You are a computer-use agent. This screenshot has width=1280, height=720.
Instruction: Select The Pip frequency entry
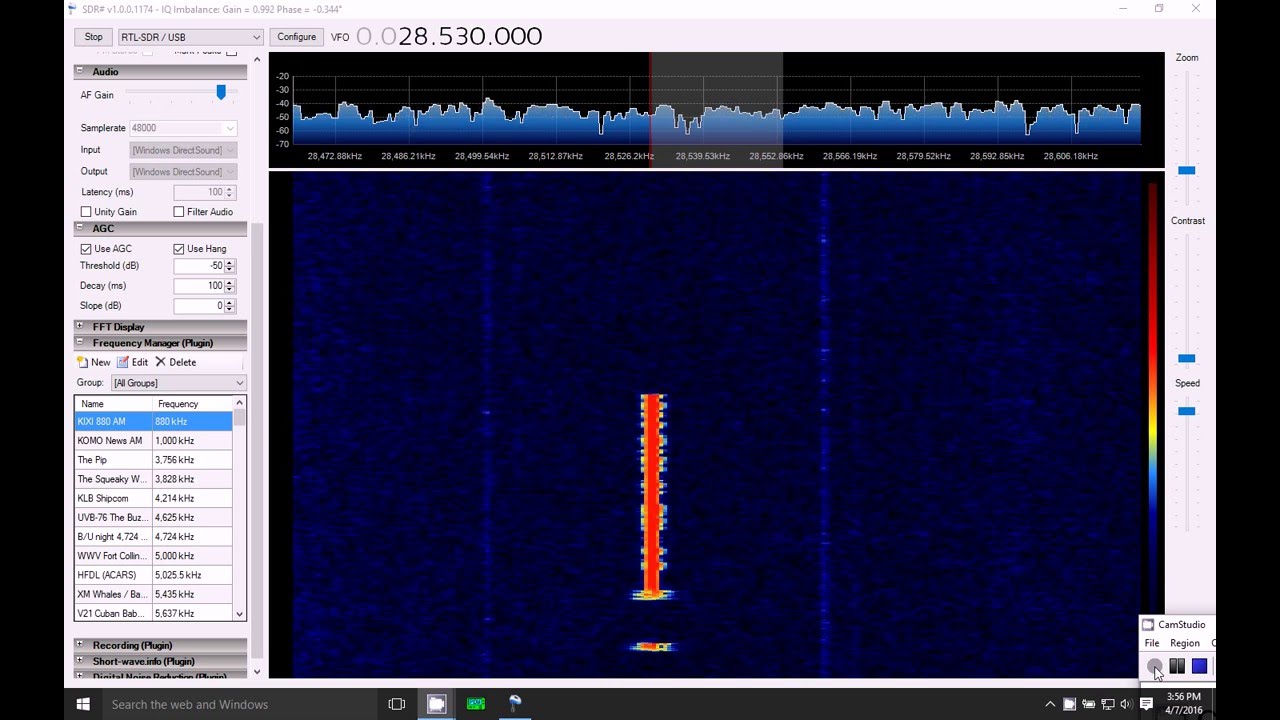tap(153, 460)
